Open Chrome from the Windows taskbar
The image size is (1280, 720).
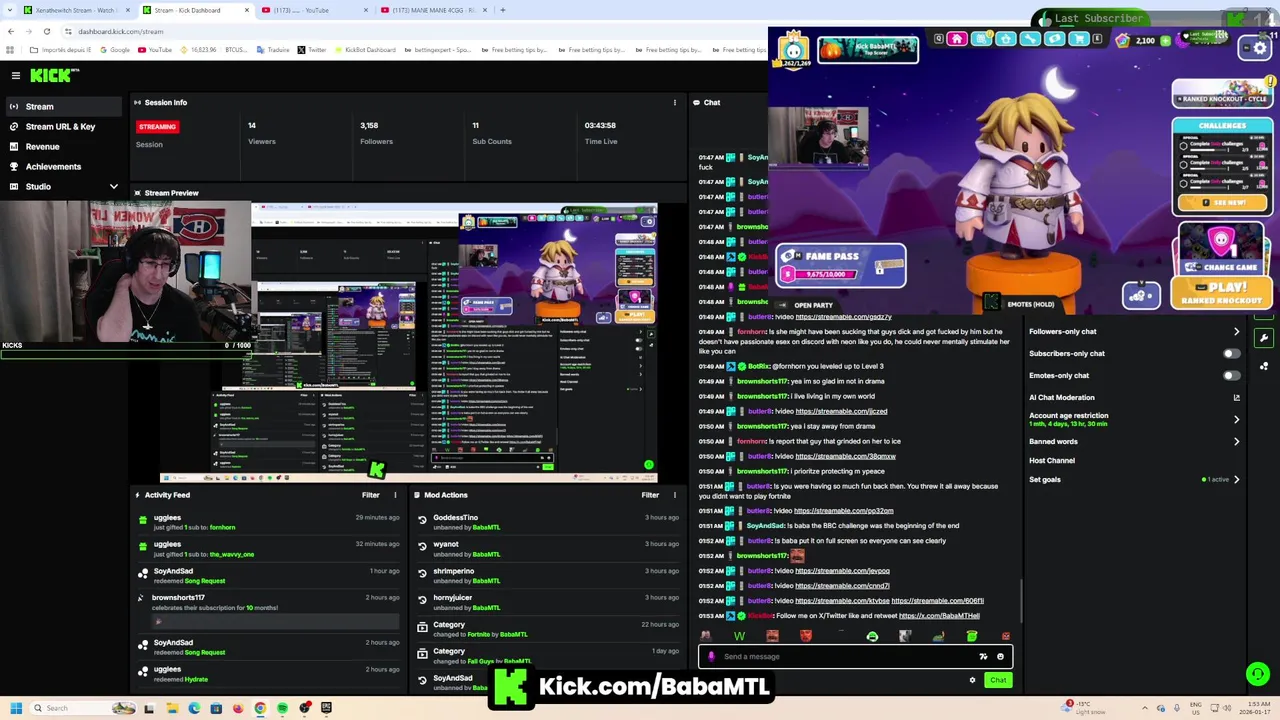[260, 708]
